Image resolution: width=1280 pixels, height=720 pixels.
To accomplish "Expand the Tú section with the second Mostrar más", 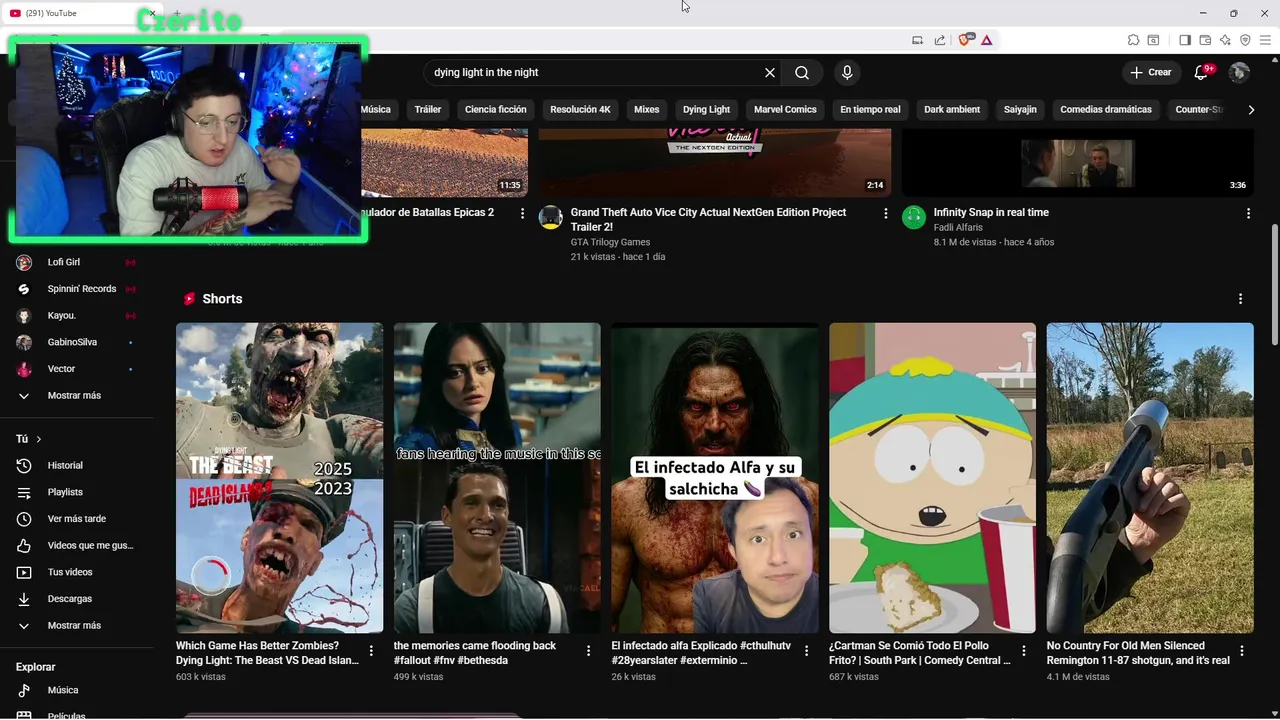I will [76, 626].
